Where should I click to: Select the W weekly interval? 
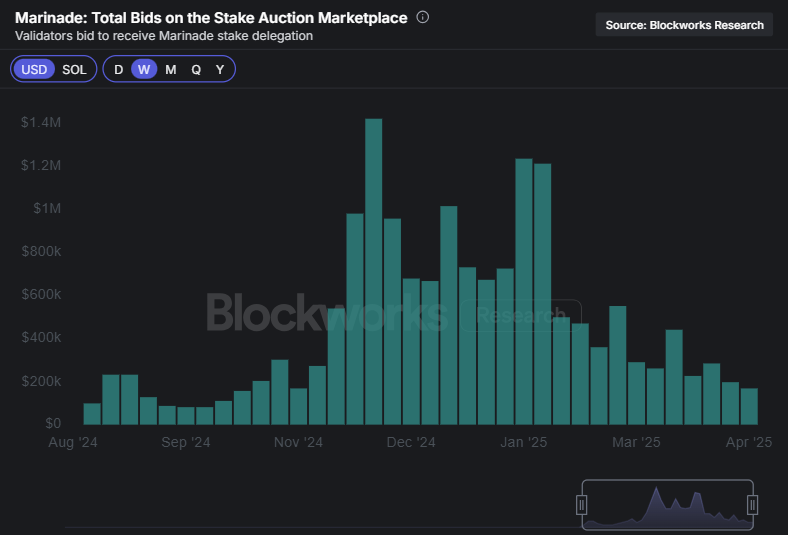[145, 70]
